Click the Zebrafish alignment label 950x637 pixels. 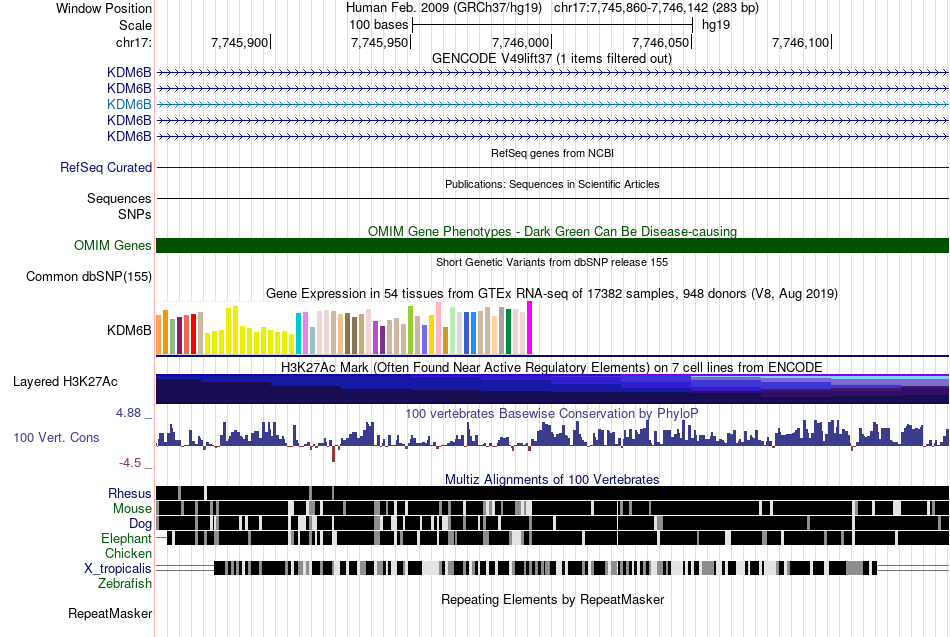click(x=125, y=584)
